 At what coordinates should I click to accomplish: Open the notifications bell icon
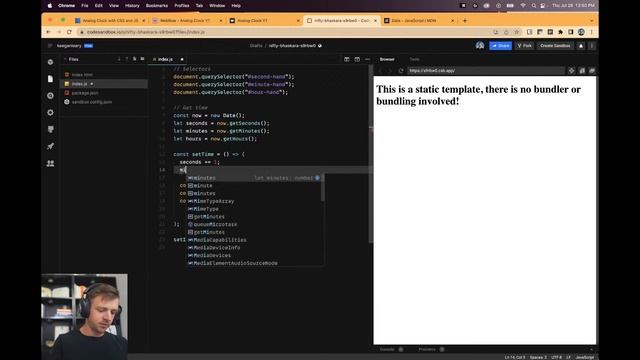[x=581, y=46]
